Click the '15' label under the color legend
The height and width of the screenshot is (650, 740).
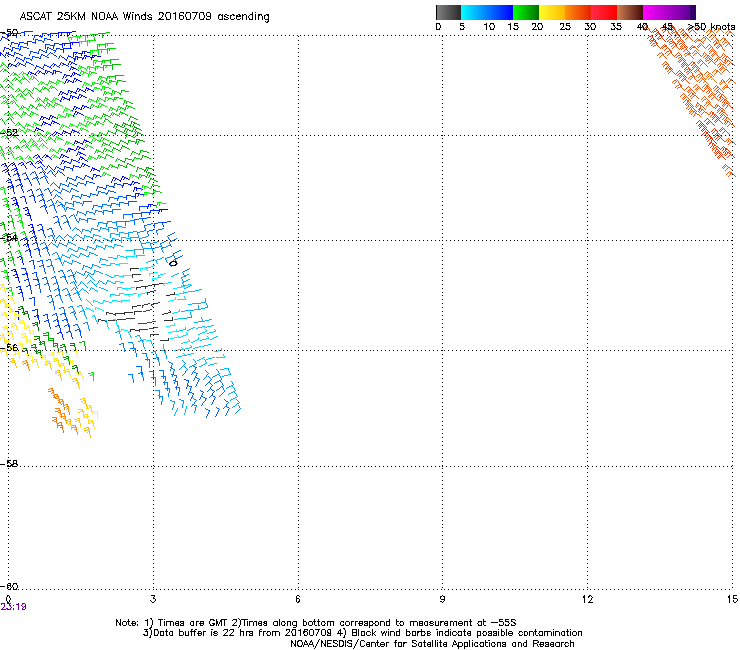tap(513, 27)
